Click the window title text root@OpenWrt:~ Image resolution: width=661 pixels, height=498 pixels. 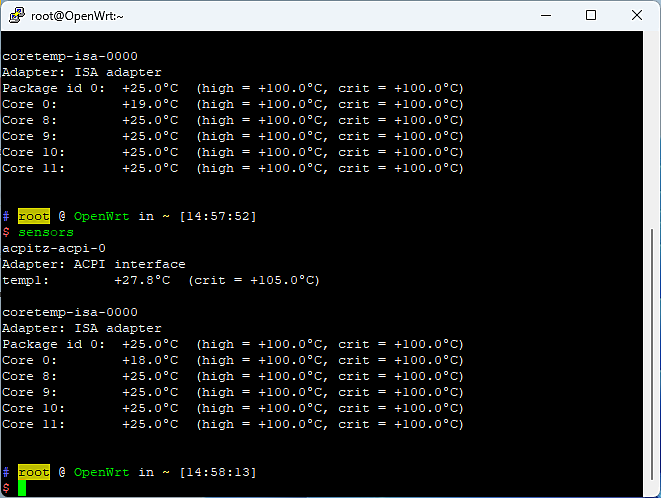click(x=78, y=16)
